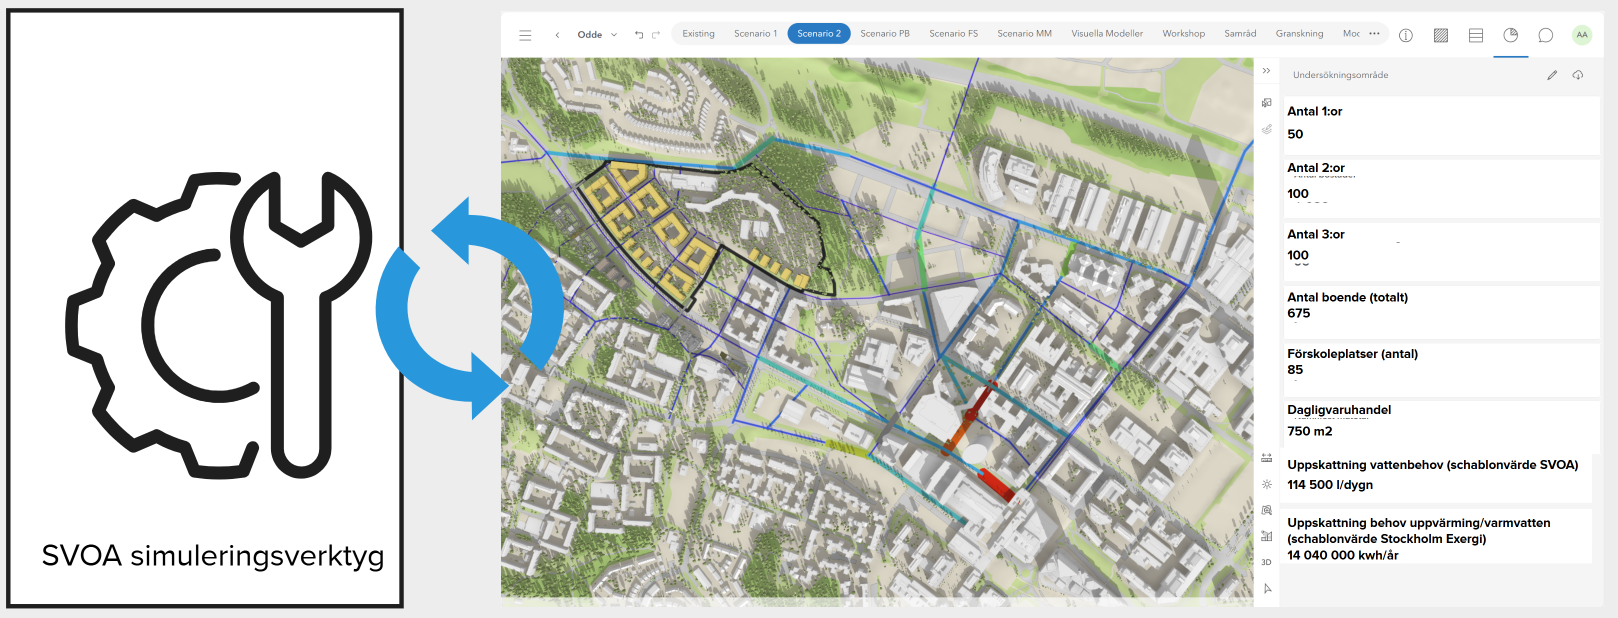Viewport: 1618px width, 618px height.
Task: Open daylight sun settings
Action: click(x=1267, y=484)
